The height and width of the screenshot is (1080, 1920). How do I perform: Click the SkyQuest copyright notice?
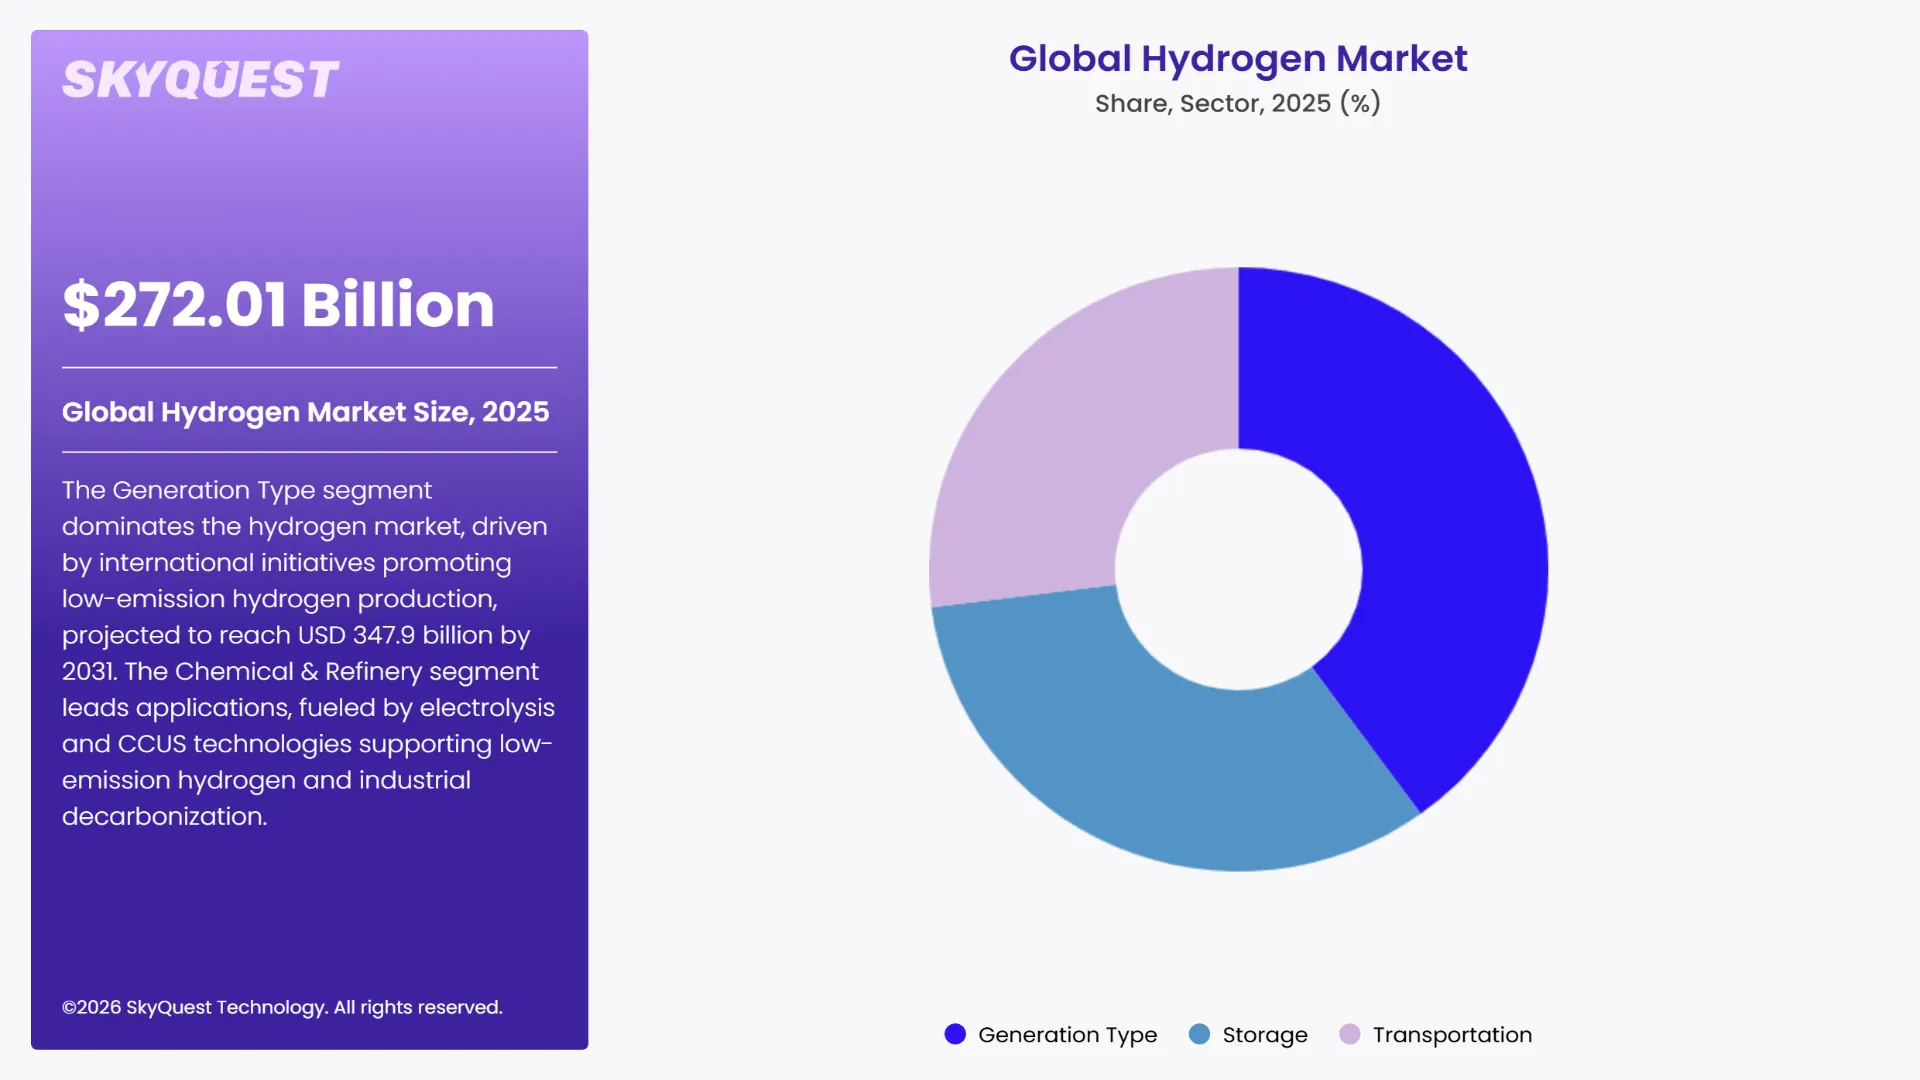coord(282,1007)
